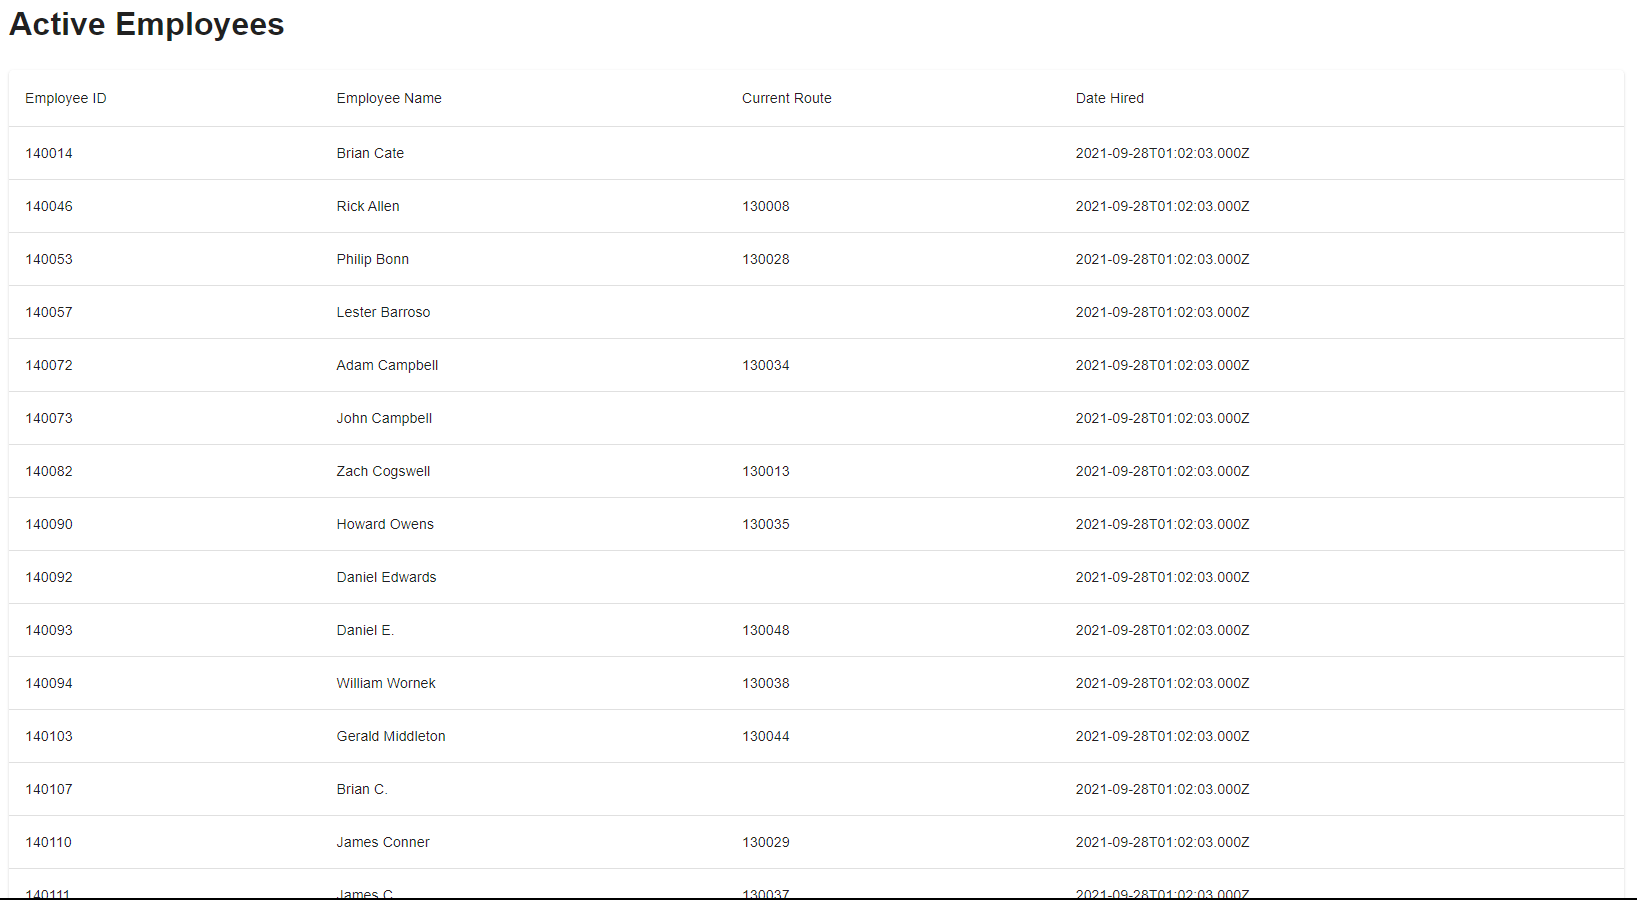Click the Gerald Middleton name cell
1637x900 pixels.
click(391, 736)
